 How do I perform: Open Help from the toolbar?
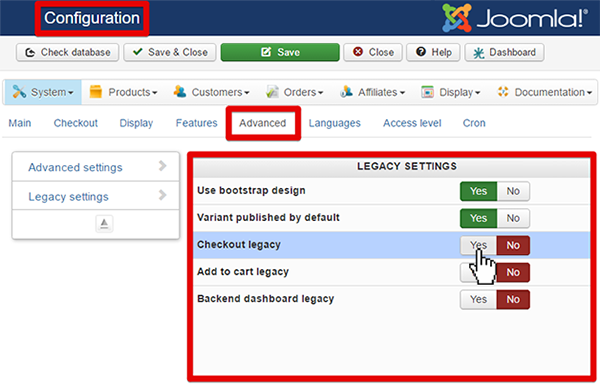pos(433,52)
